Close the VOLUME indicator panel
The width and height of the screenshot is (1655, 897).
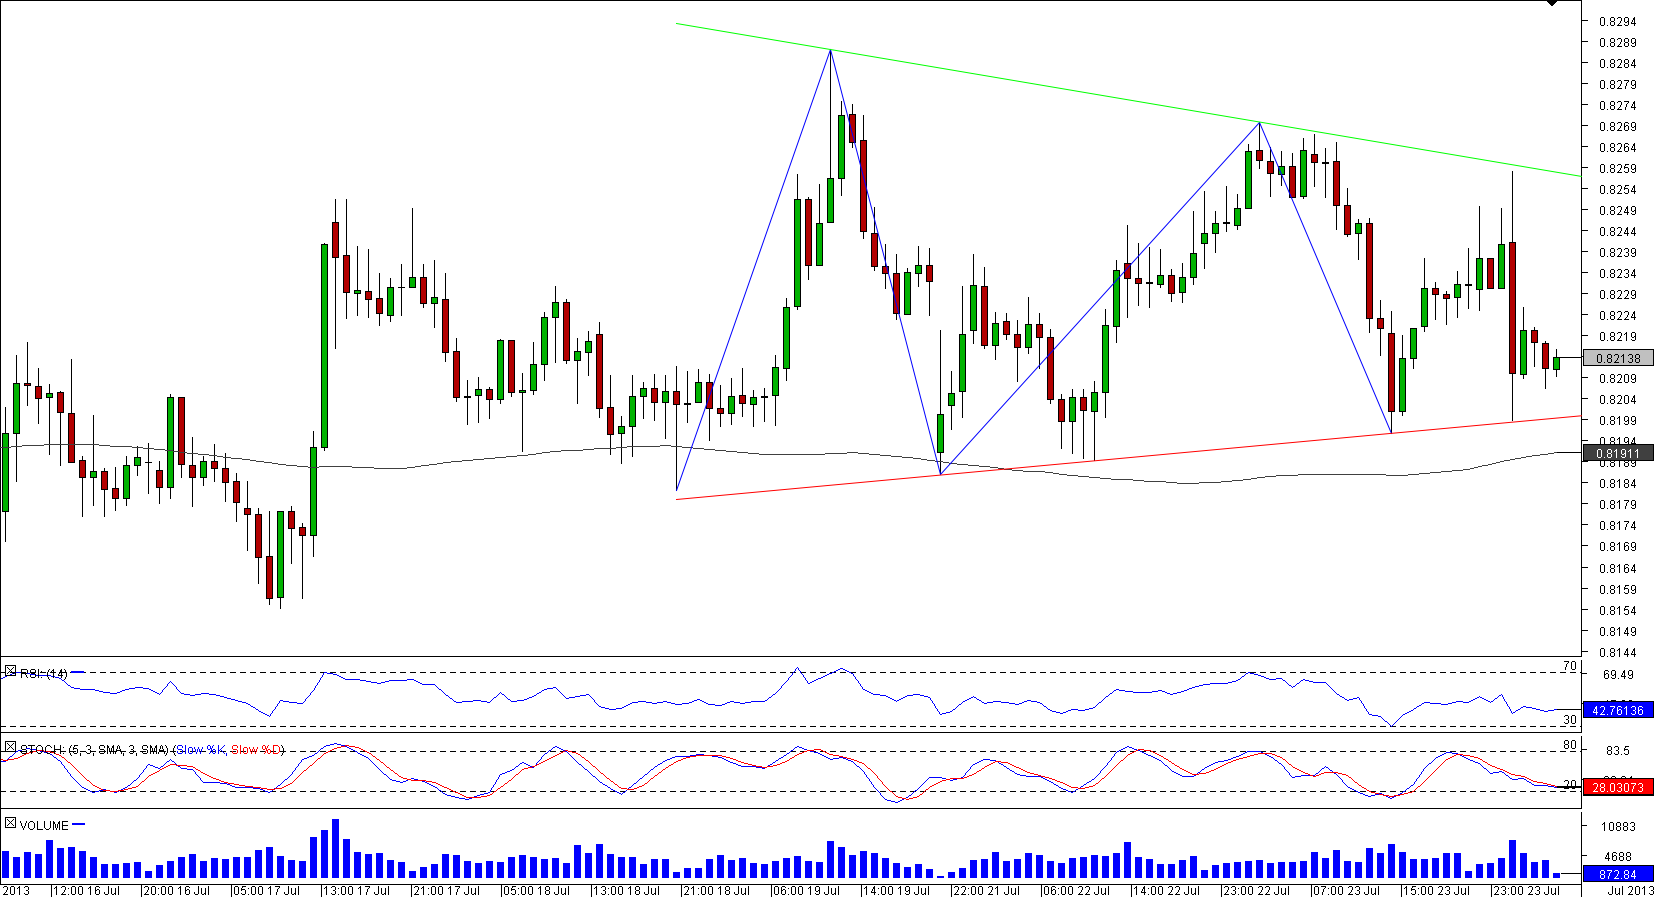pyautogui.click(x=10, y=823)
